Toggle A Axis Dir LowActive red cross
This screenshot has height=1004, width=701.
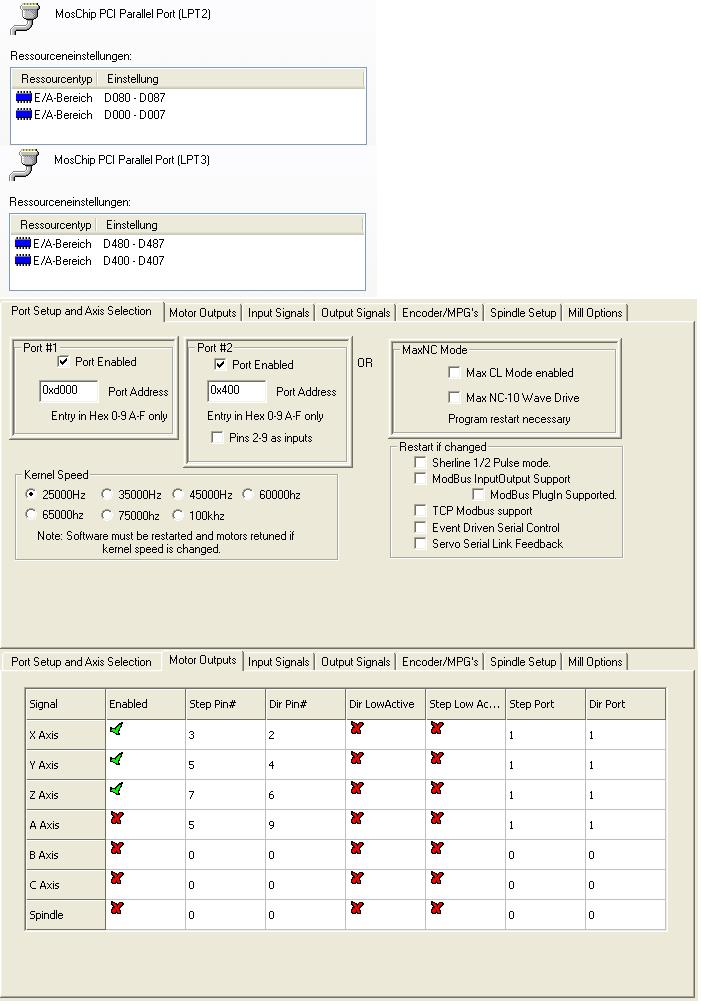[x=357, y=818]
